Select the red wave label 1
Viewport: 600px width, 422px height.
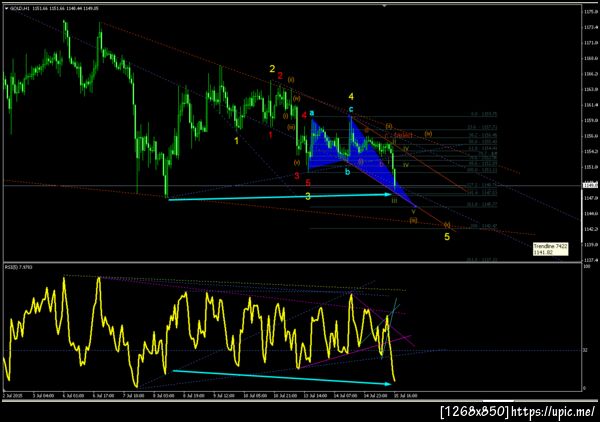271,135
